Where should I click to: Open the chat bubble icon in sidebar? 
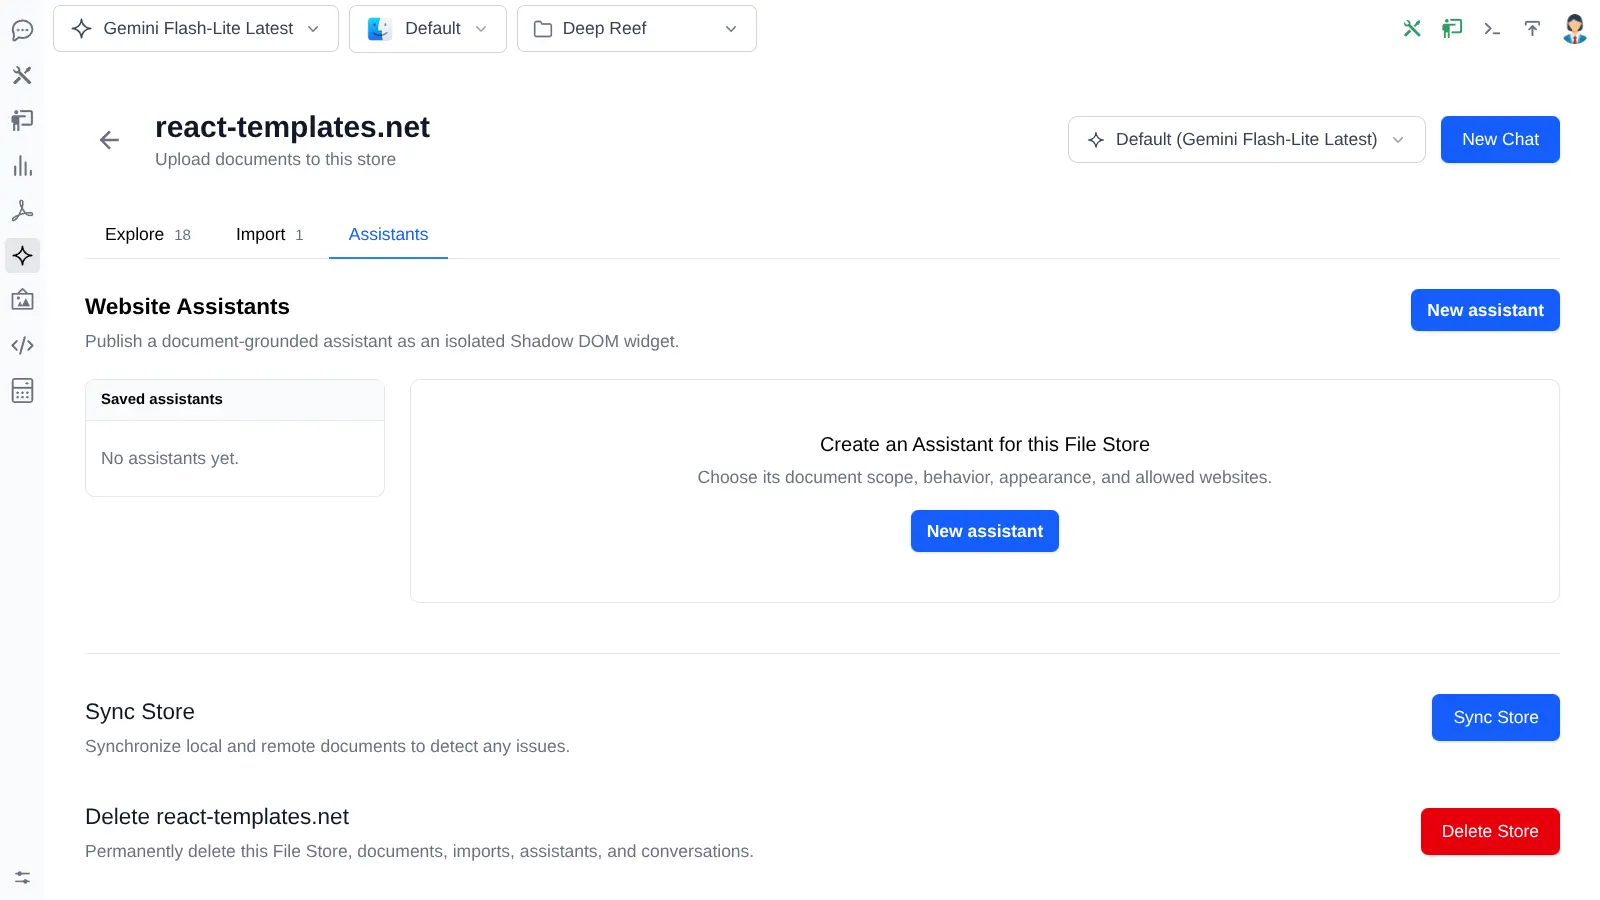tap(22, 30)
